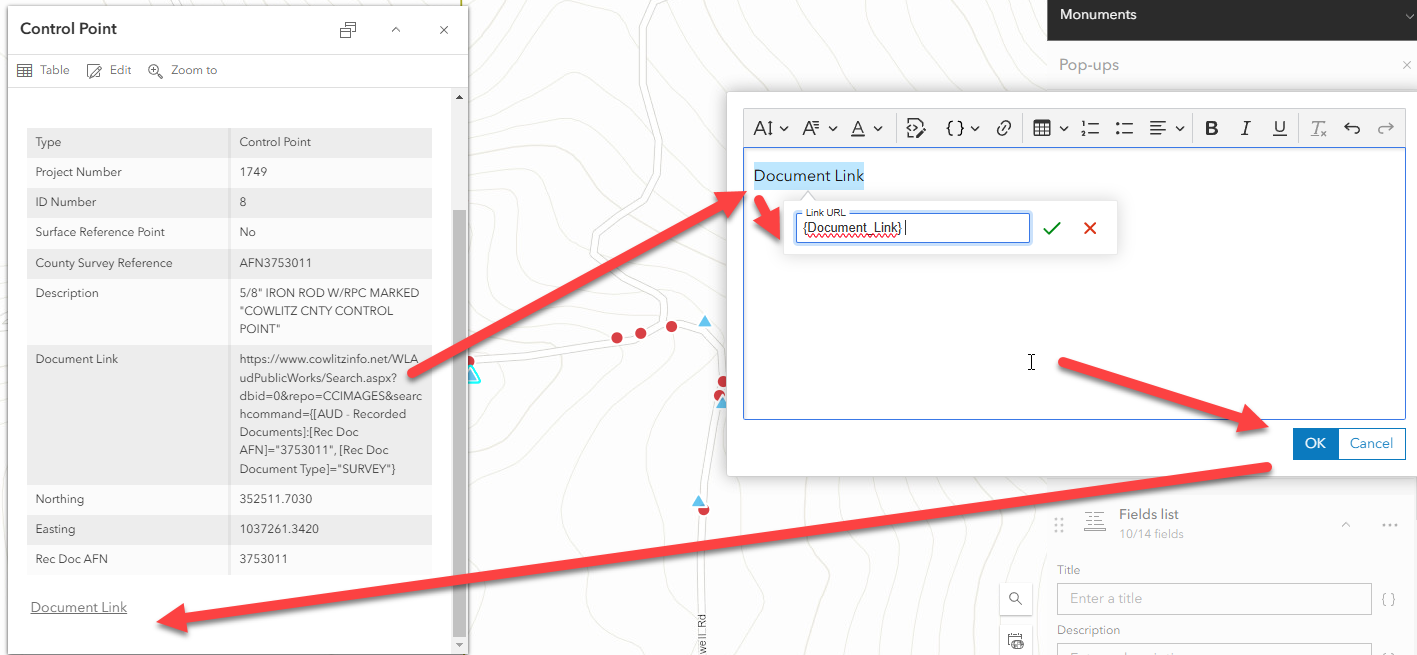Clear formatting with the Tx icon
The height and width of the screenshot is (655, 1417).
(x=1318, y=127)
